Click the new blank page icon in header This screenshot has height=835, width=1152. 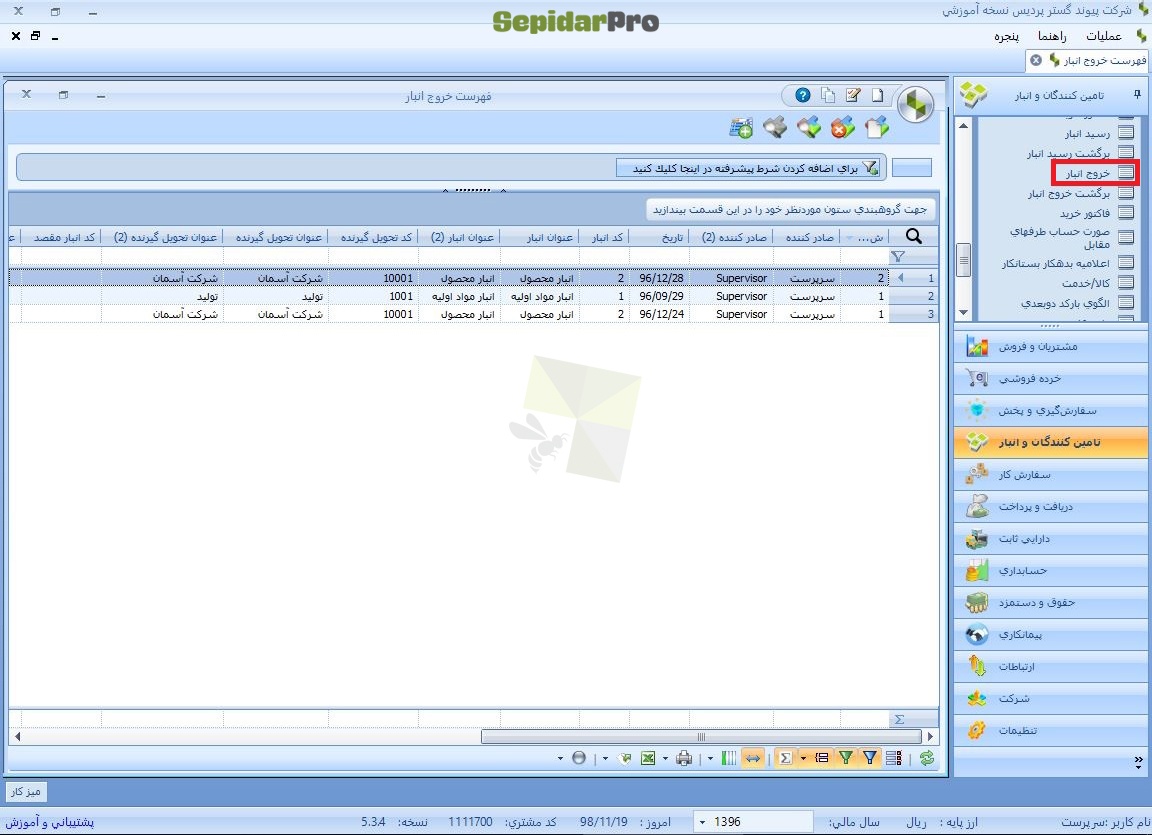(x=877, y=95)
